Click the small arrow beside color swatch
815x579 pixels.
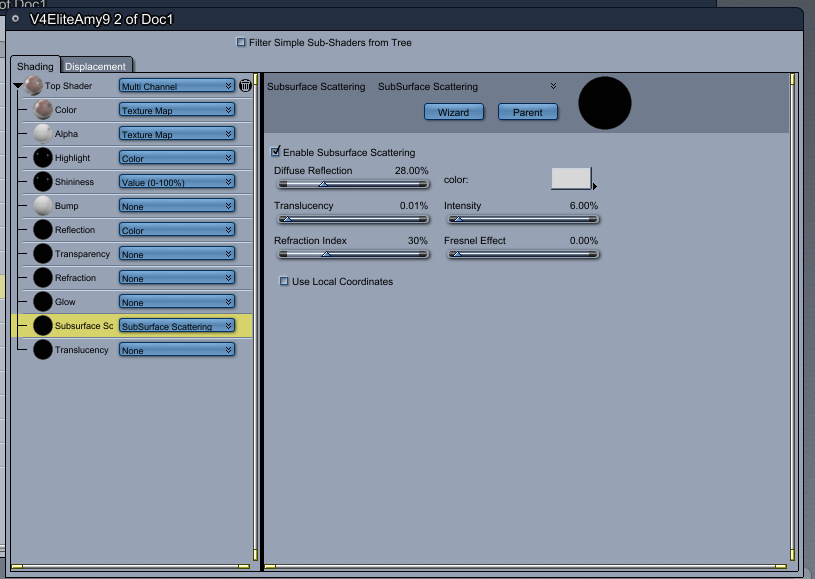pyautogui.click(x=595, y=186)
